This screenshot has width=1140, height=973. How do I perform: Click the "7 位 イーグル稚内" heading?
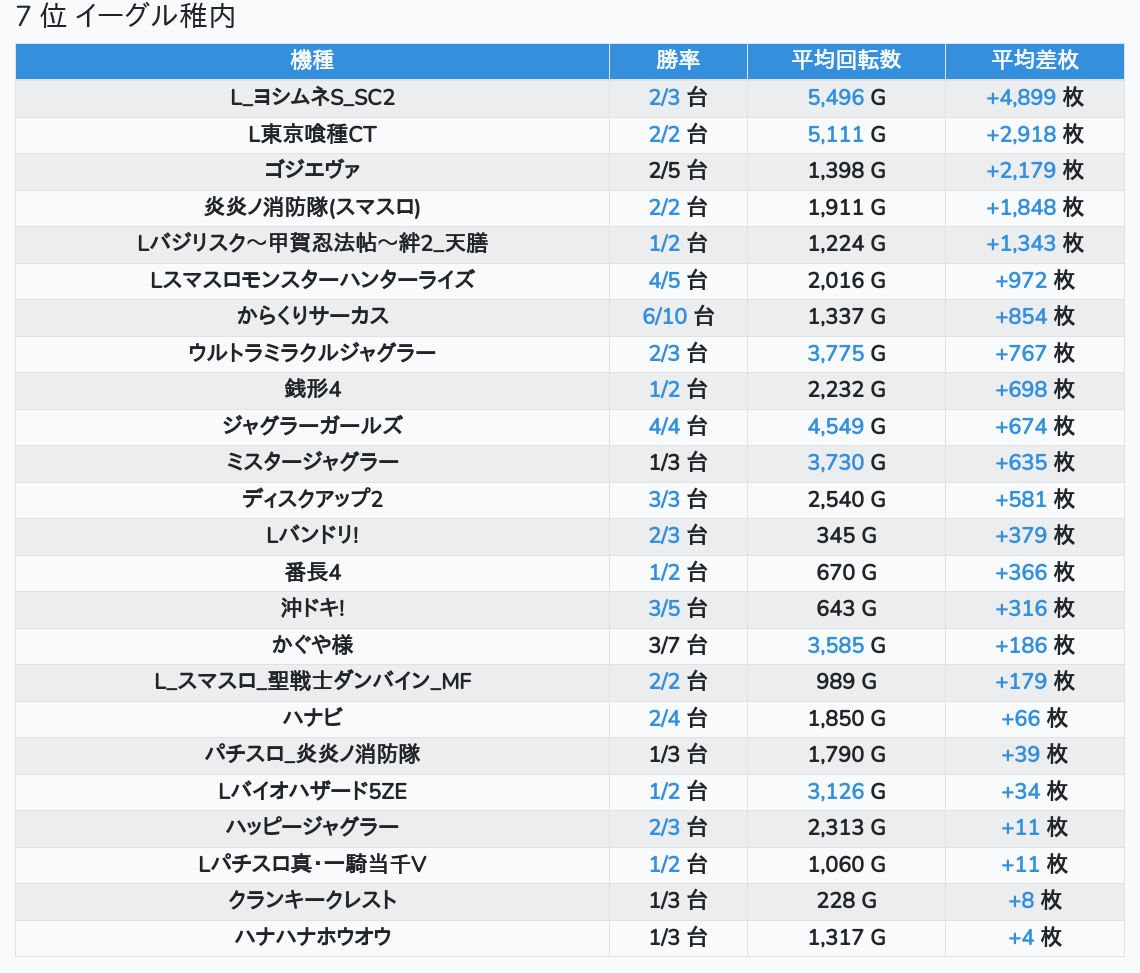coord(126,17)
